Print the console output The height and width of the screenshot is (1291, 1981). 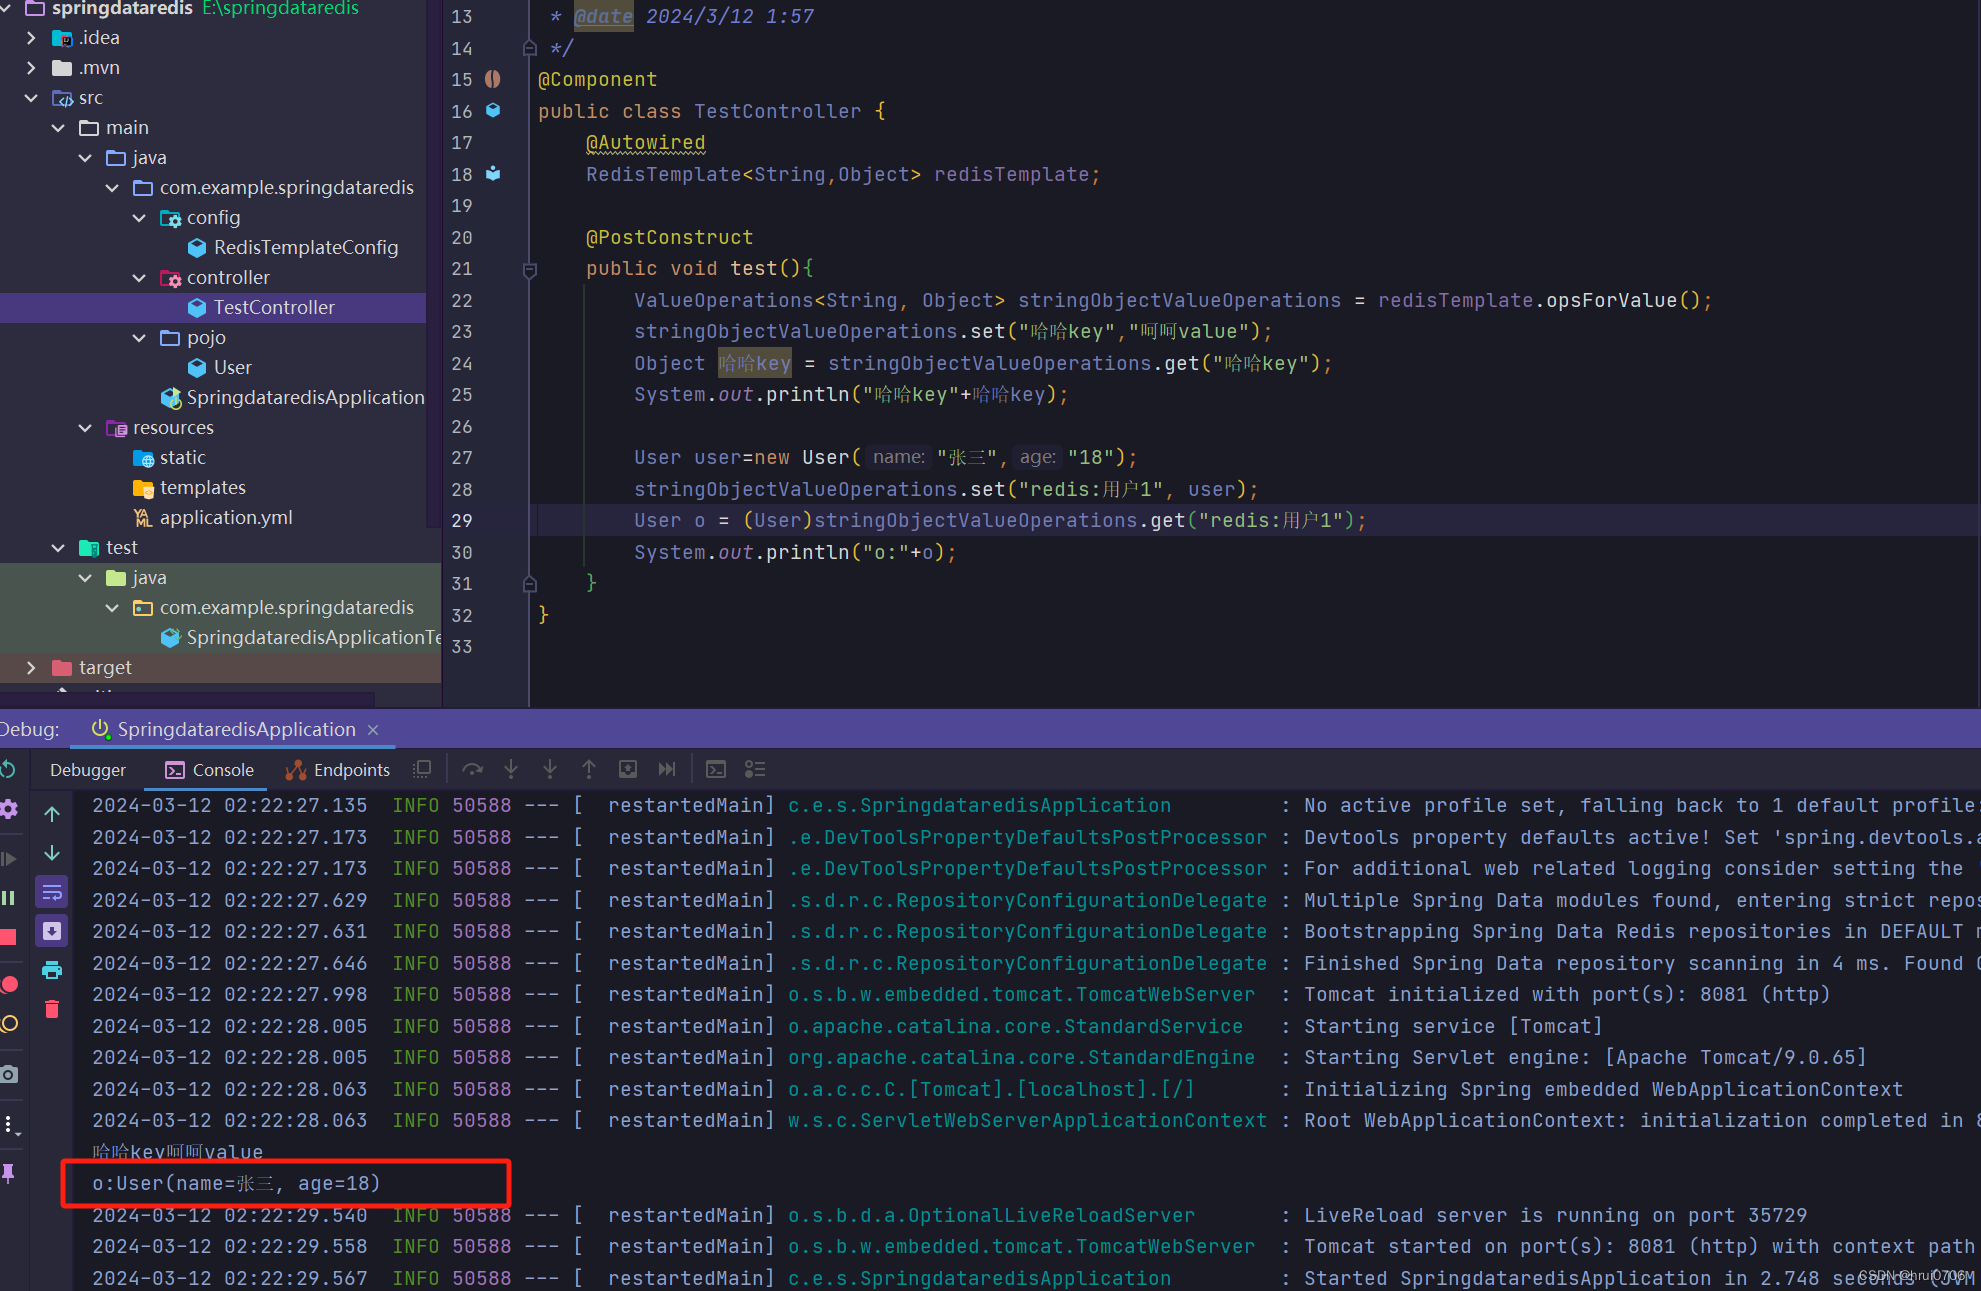click(52, 968)
